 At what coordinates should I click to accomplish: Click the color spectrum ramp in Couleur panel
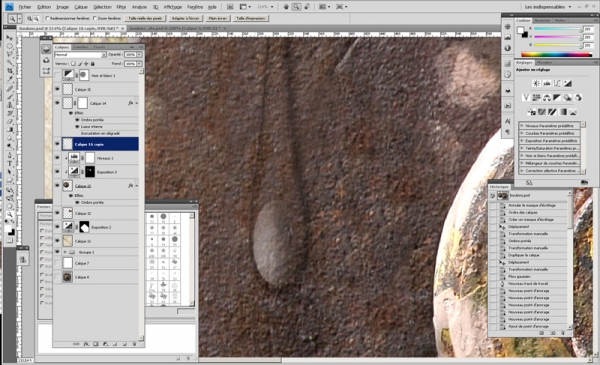[557, 54]
